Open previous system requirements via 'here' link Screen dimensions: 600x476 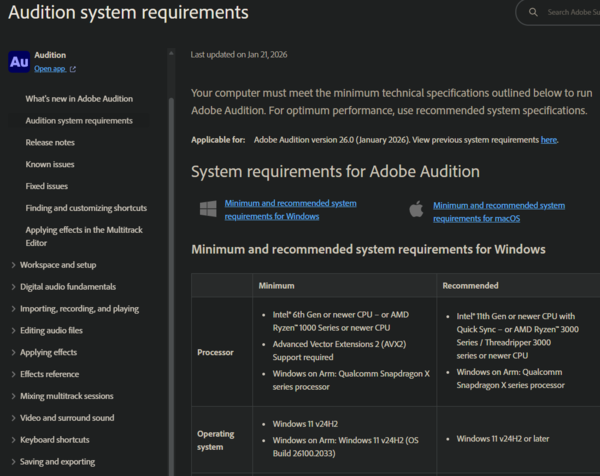(x=548, y=140)
